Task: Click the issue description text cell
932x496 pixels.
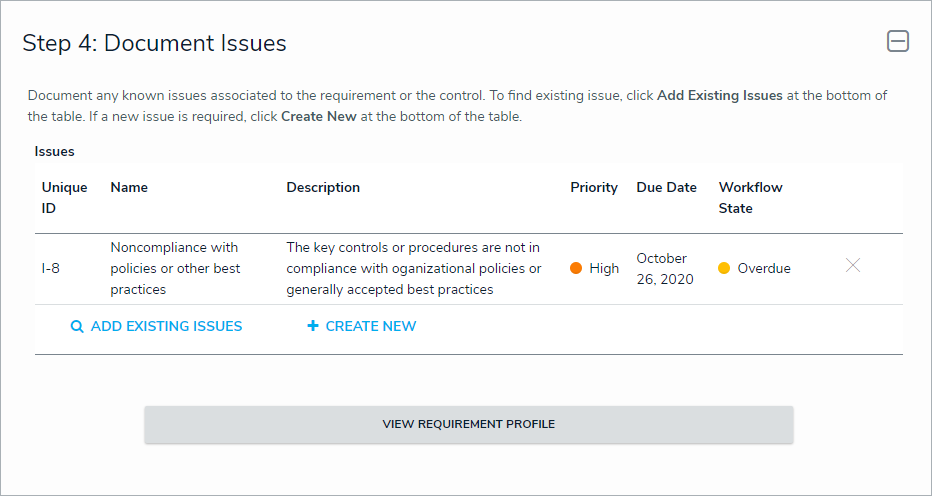Action: (x=414, y=268)
